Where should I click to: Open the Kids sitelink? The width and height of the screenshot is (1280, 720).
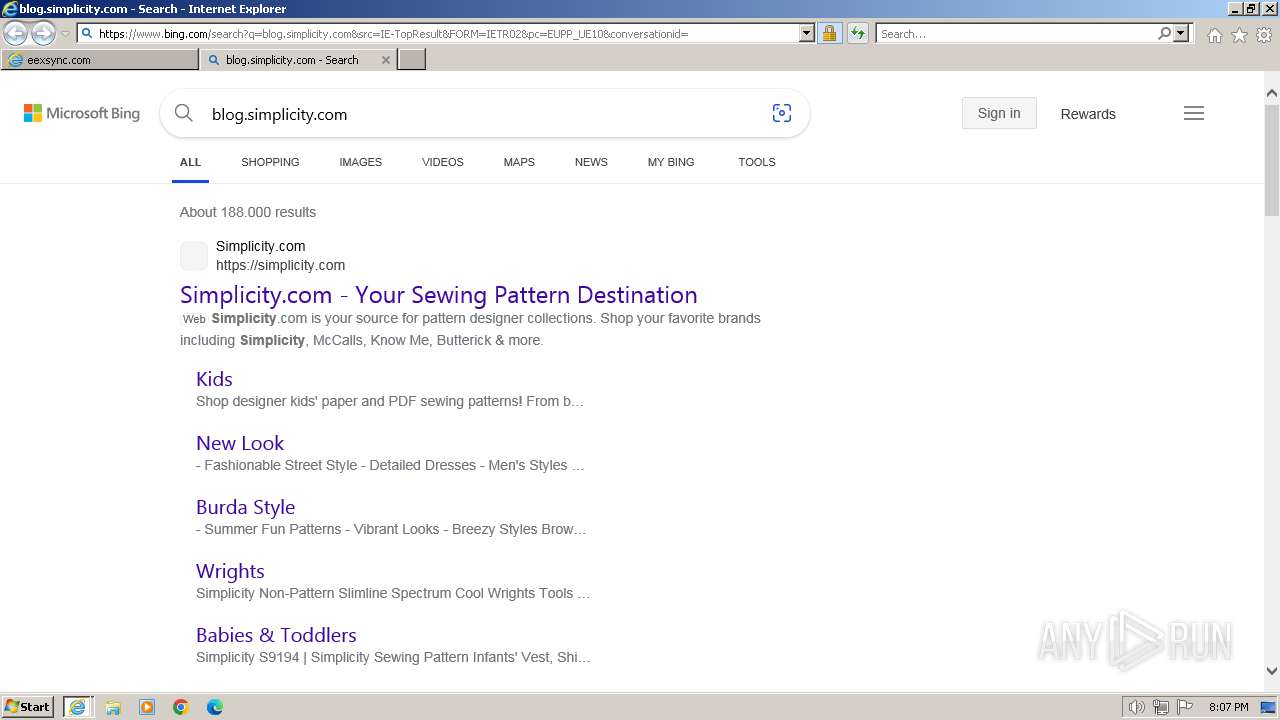coord(214,379)
